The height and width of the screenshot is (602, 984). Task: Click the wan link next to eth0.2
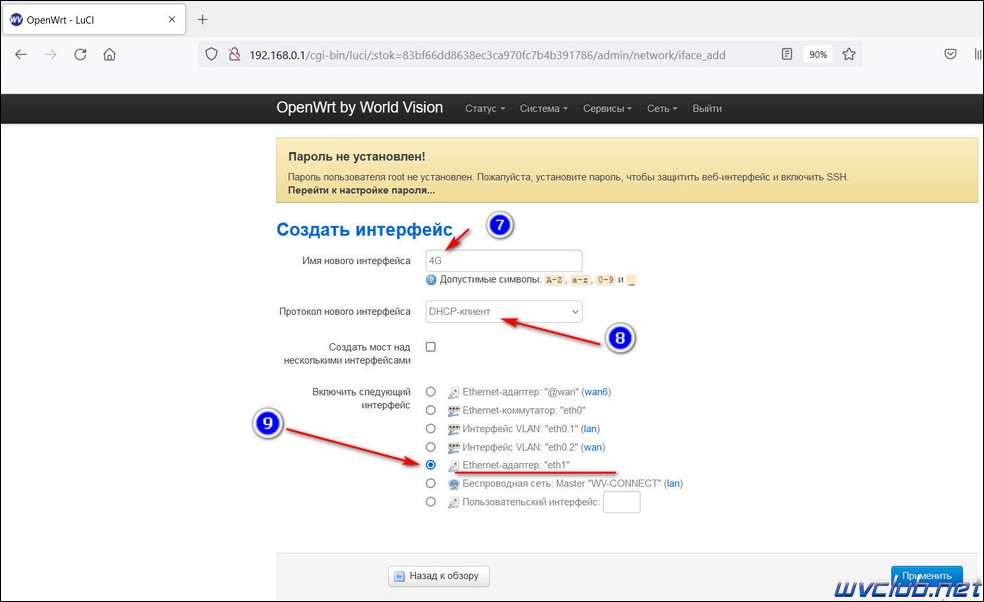tap(593, 447)
